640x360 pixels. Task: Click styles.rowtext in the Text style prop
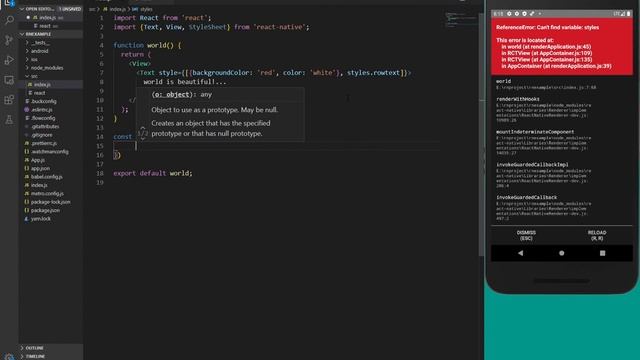point(373,73)
